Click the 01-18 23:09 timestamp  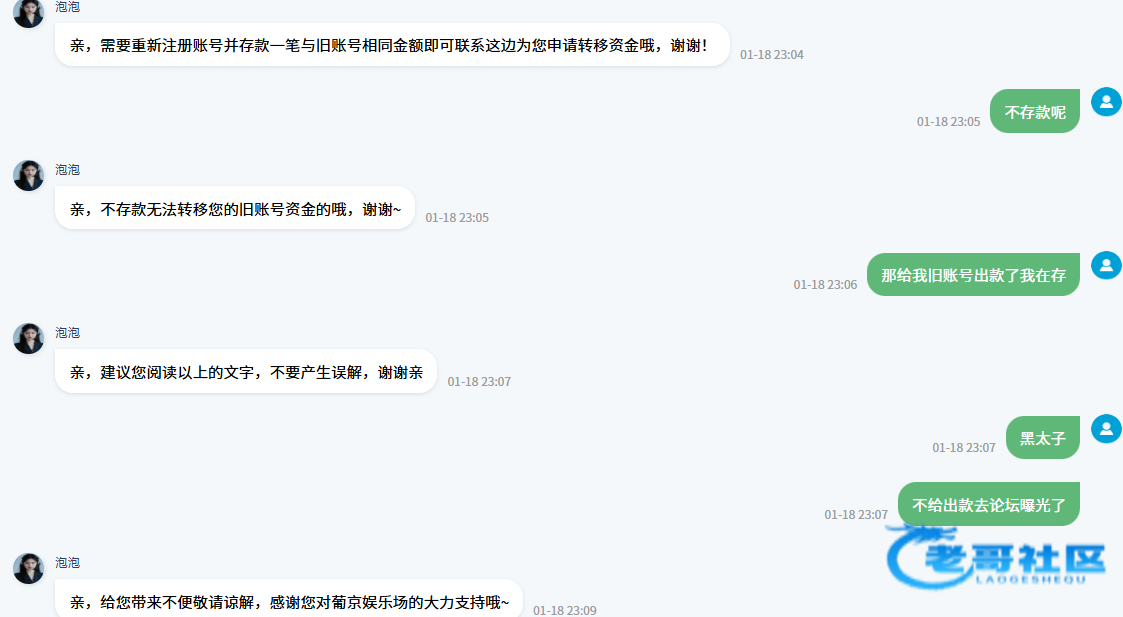point(564,611)
